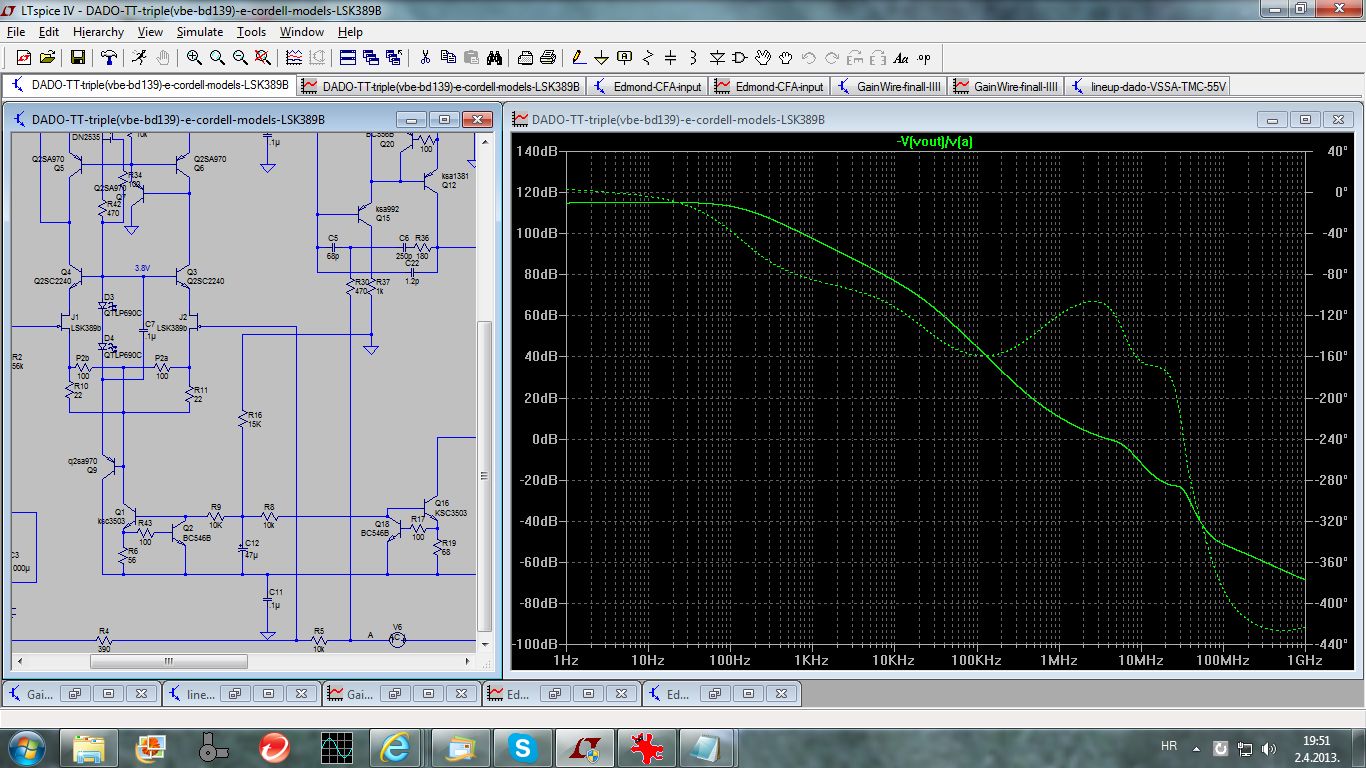Click the Zoom In magnifier icon
The image size is (1366, 768).
194,58
